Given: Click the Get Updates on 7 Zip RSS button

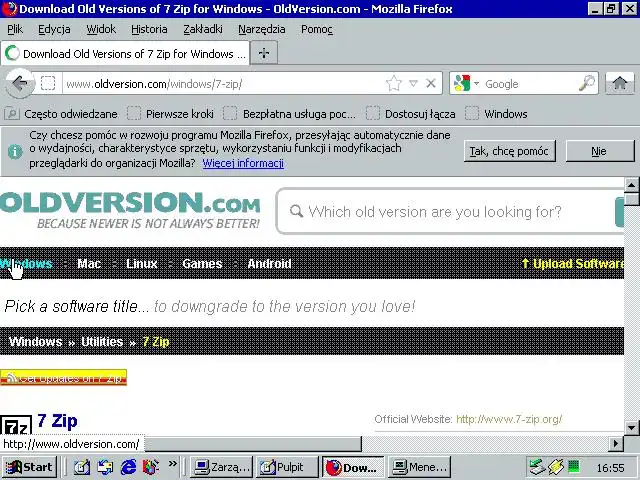Looking at the screenshot, I should point(64,378).
